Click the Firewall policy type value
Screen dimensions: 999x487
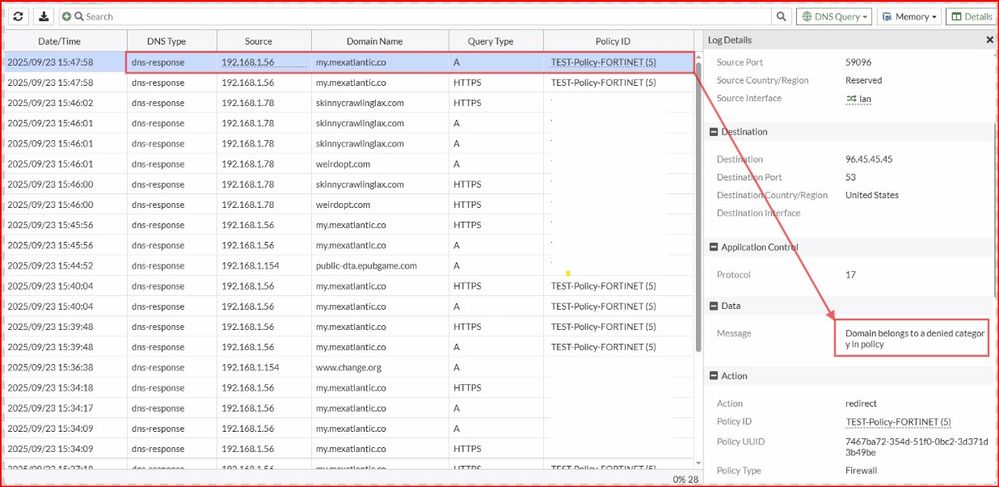pyautogui.click(x=861, y=470)
